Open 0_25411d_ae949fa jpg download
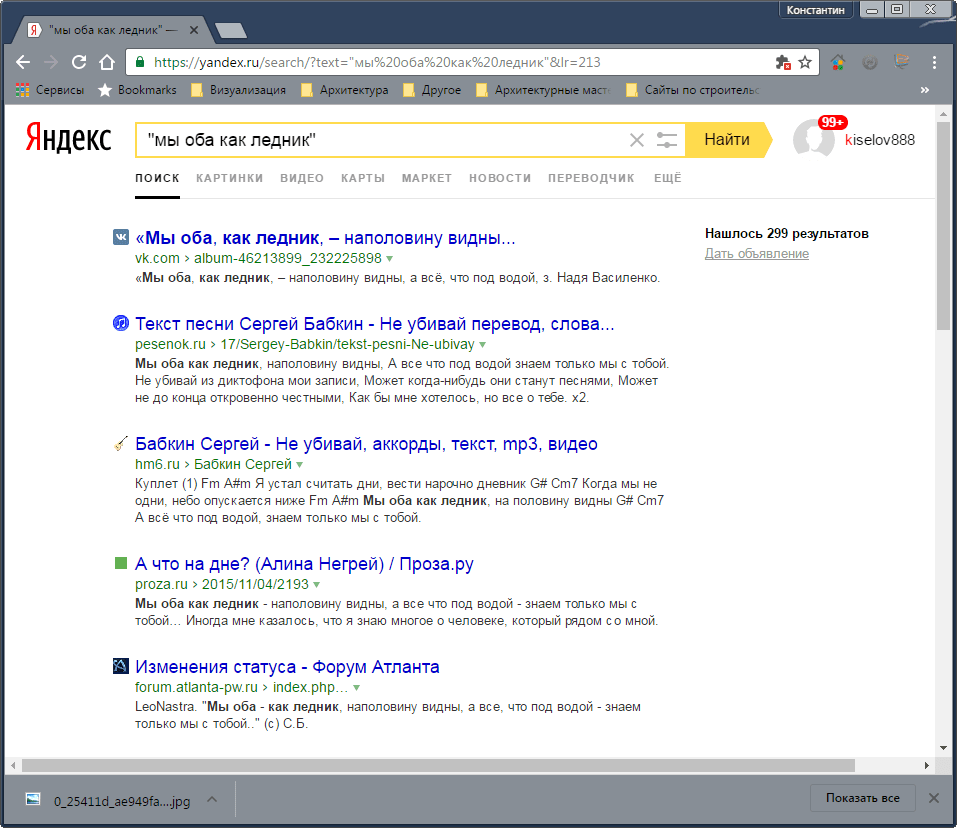Image resolution: width=957 pixels, height=828 pixels. point(121,801)
